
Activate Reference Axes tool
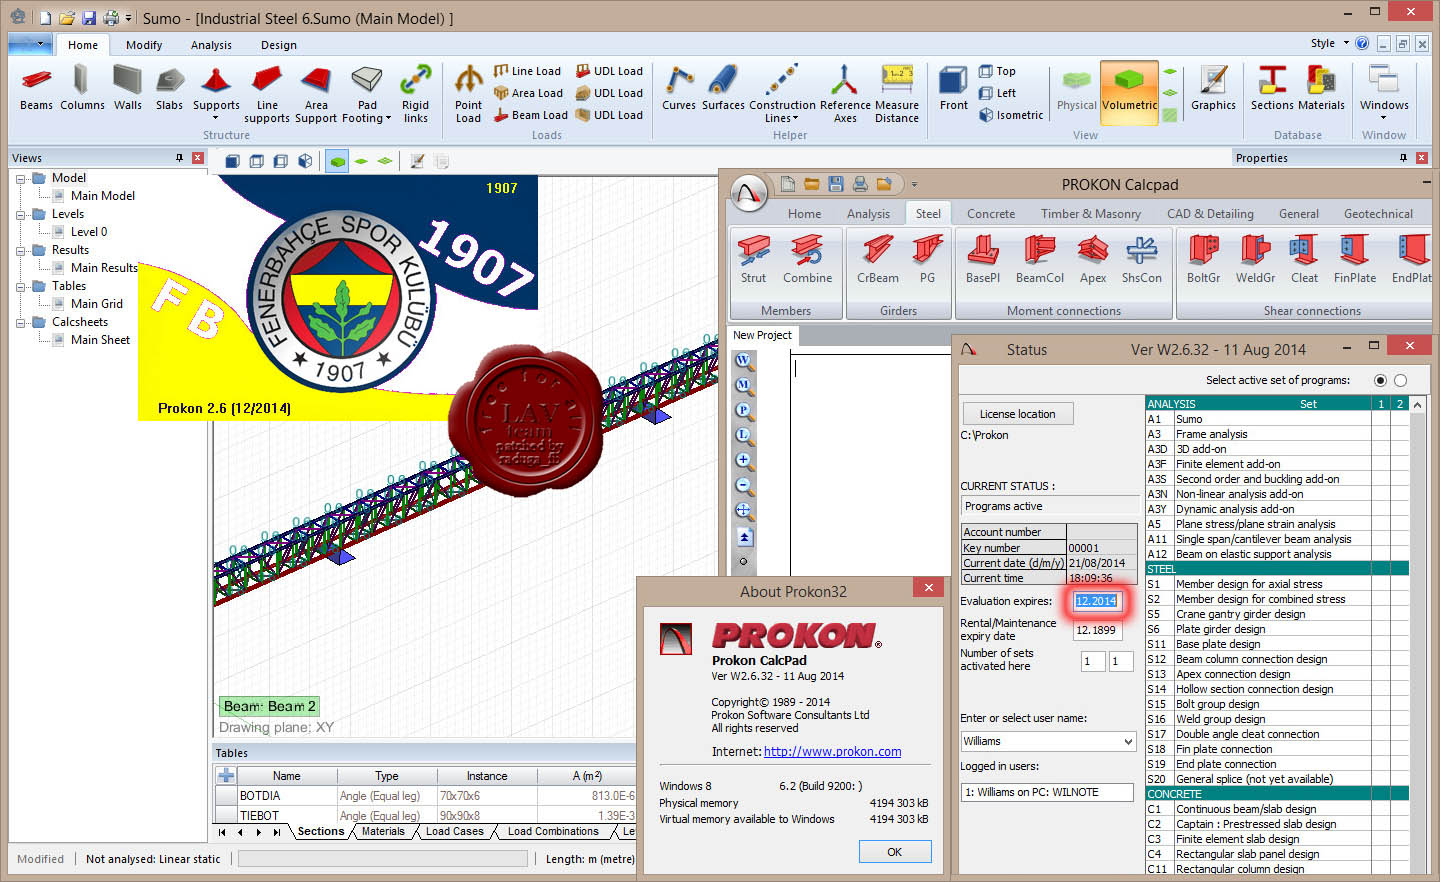tap(845, 95)
